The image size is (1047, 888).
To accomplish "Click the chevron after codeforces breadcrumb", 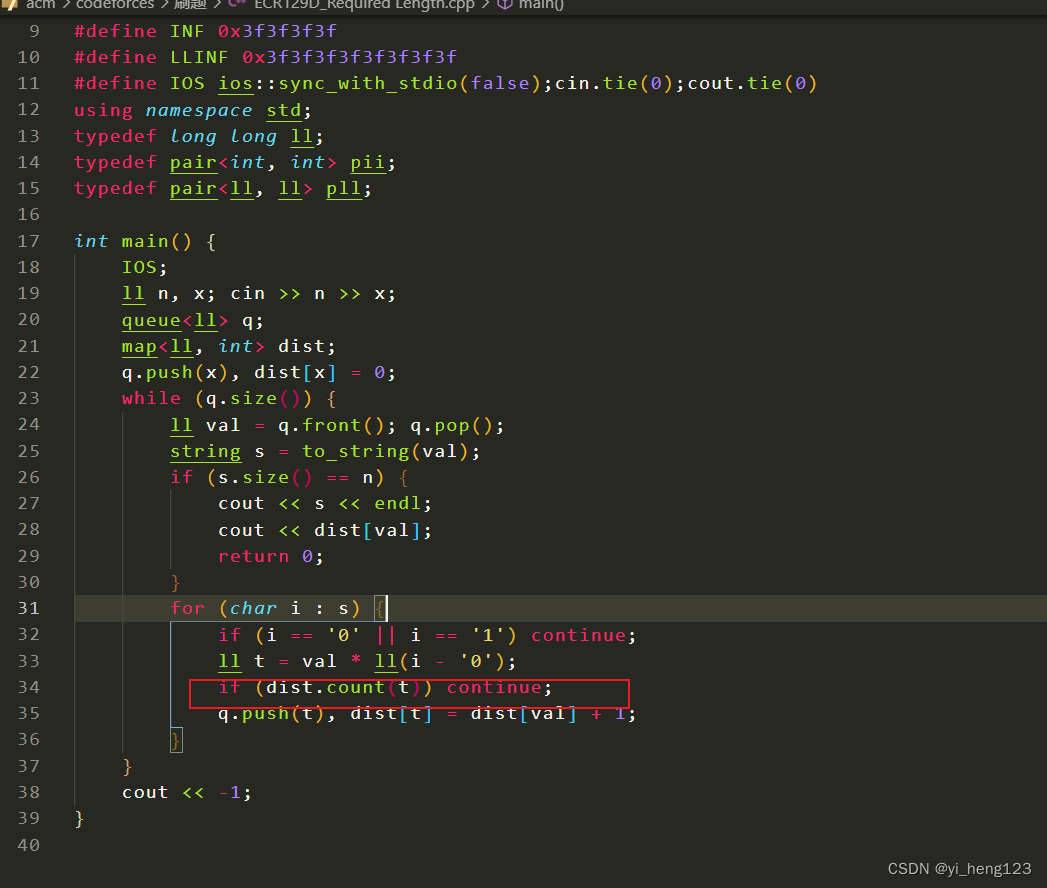I will pyautogui.click(x=163, y=5).
